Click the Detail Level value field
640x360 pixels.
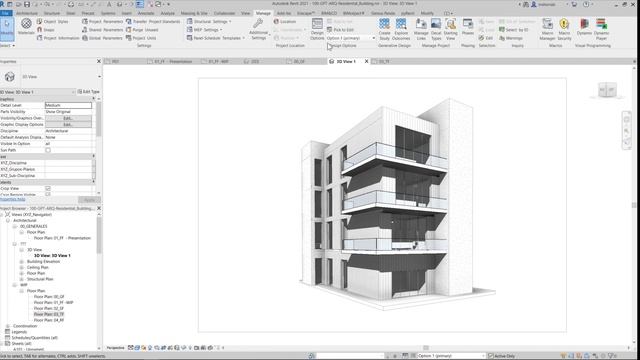[68, 105]
